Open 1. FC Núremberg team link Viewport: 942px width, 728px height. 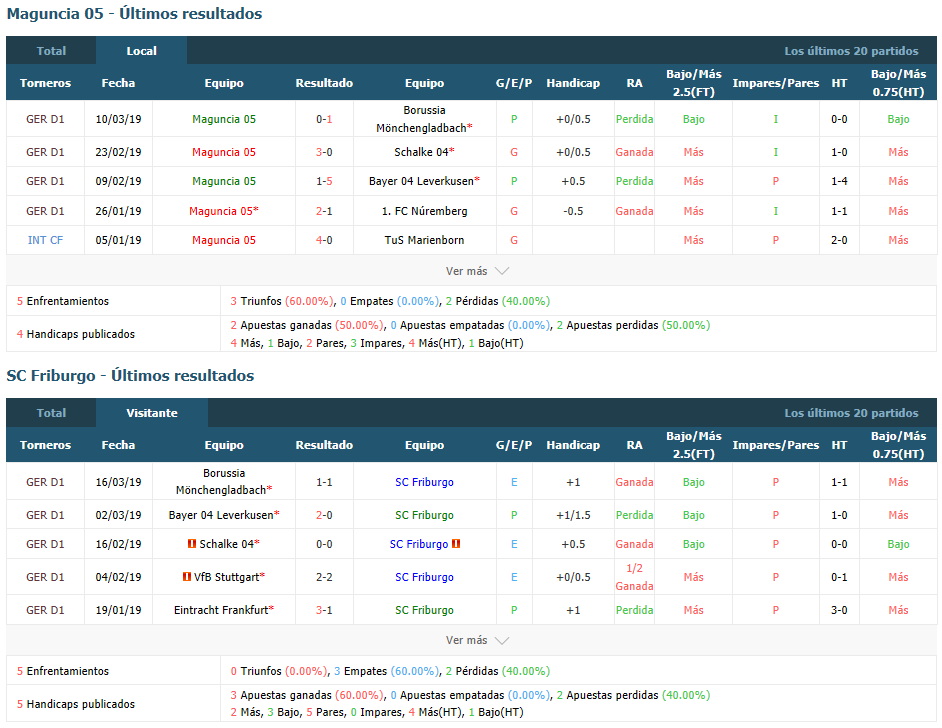pos(424,211)
